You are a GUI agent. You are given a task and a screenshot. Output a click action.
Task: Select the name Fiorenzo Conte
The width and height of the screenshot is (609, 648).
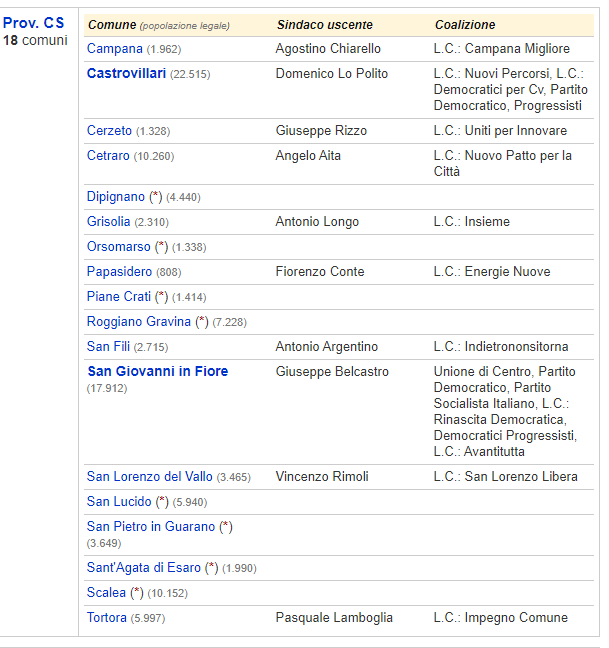tap(320, 272)
